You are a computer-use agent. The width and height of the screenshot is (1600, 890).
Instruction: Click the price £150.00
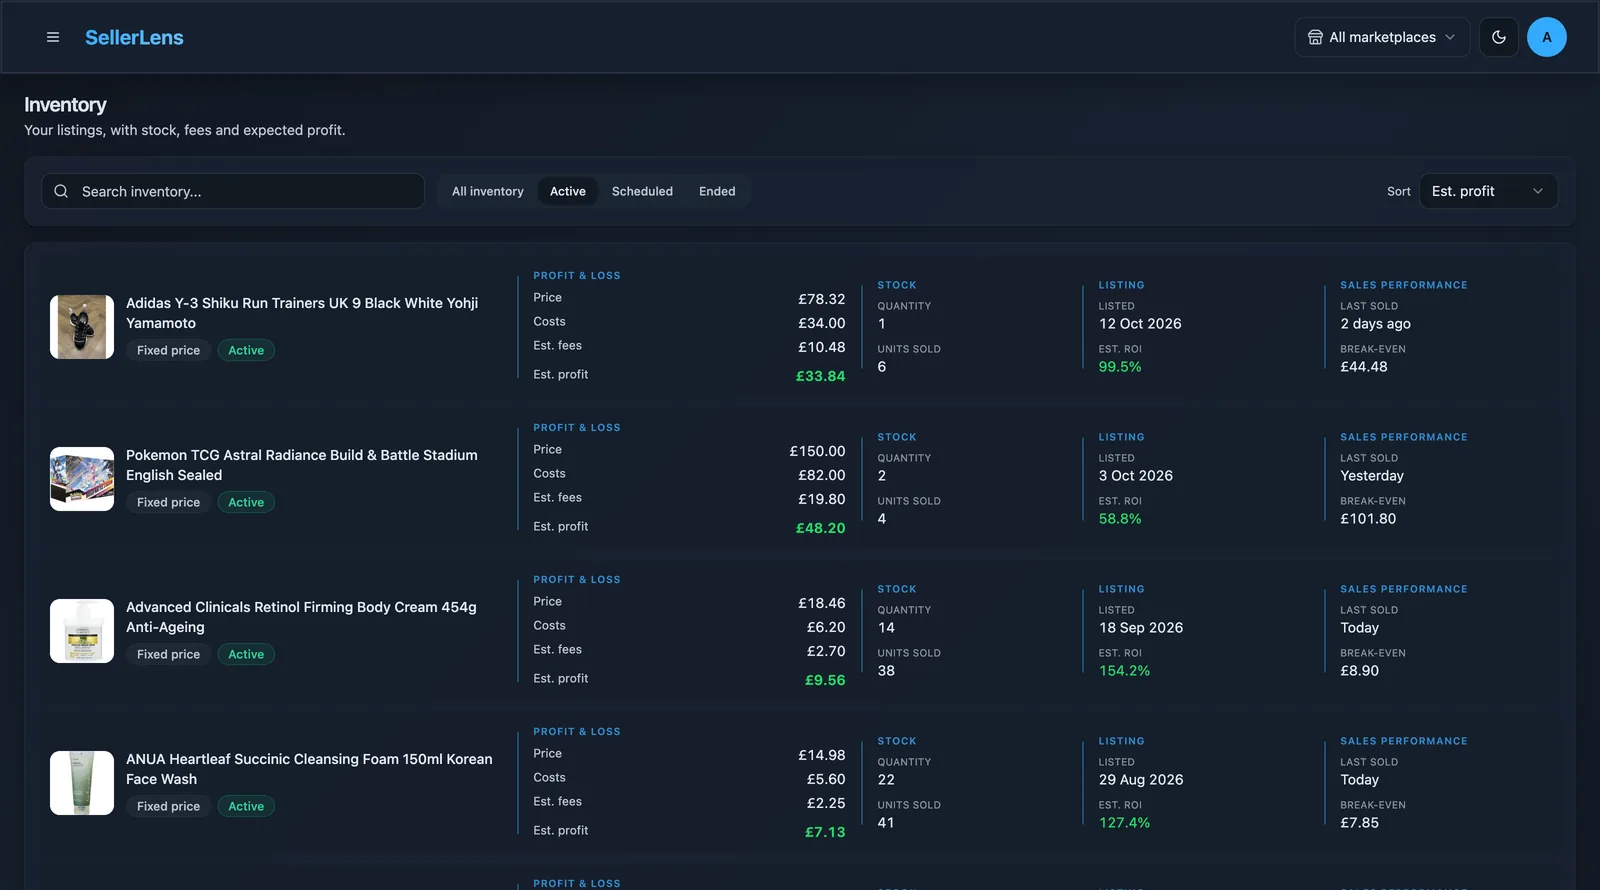click(817, 451)
